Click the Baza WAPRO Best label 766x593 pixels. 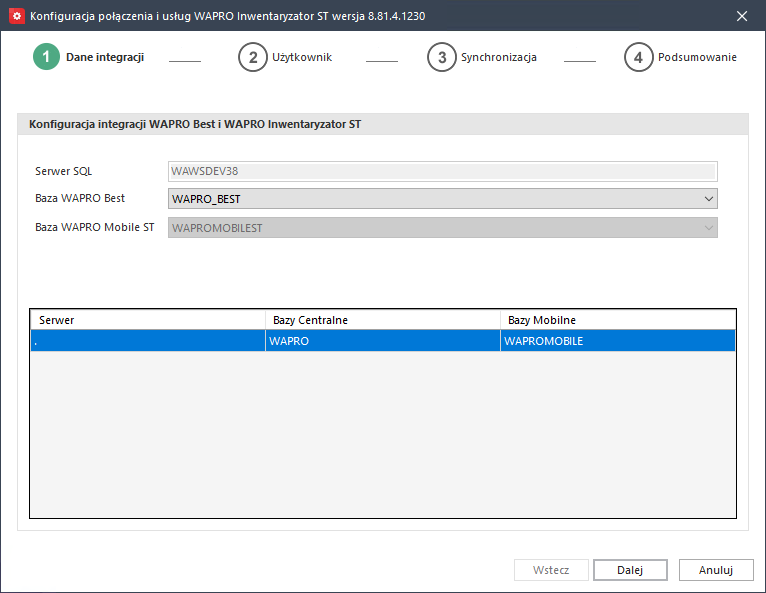(x=80, y=198)
